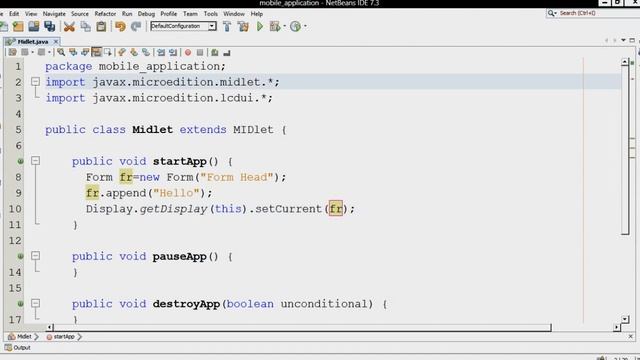Click the Save All icon
The height and width of the screenshot is (360, 640).
click(50, 27)
